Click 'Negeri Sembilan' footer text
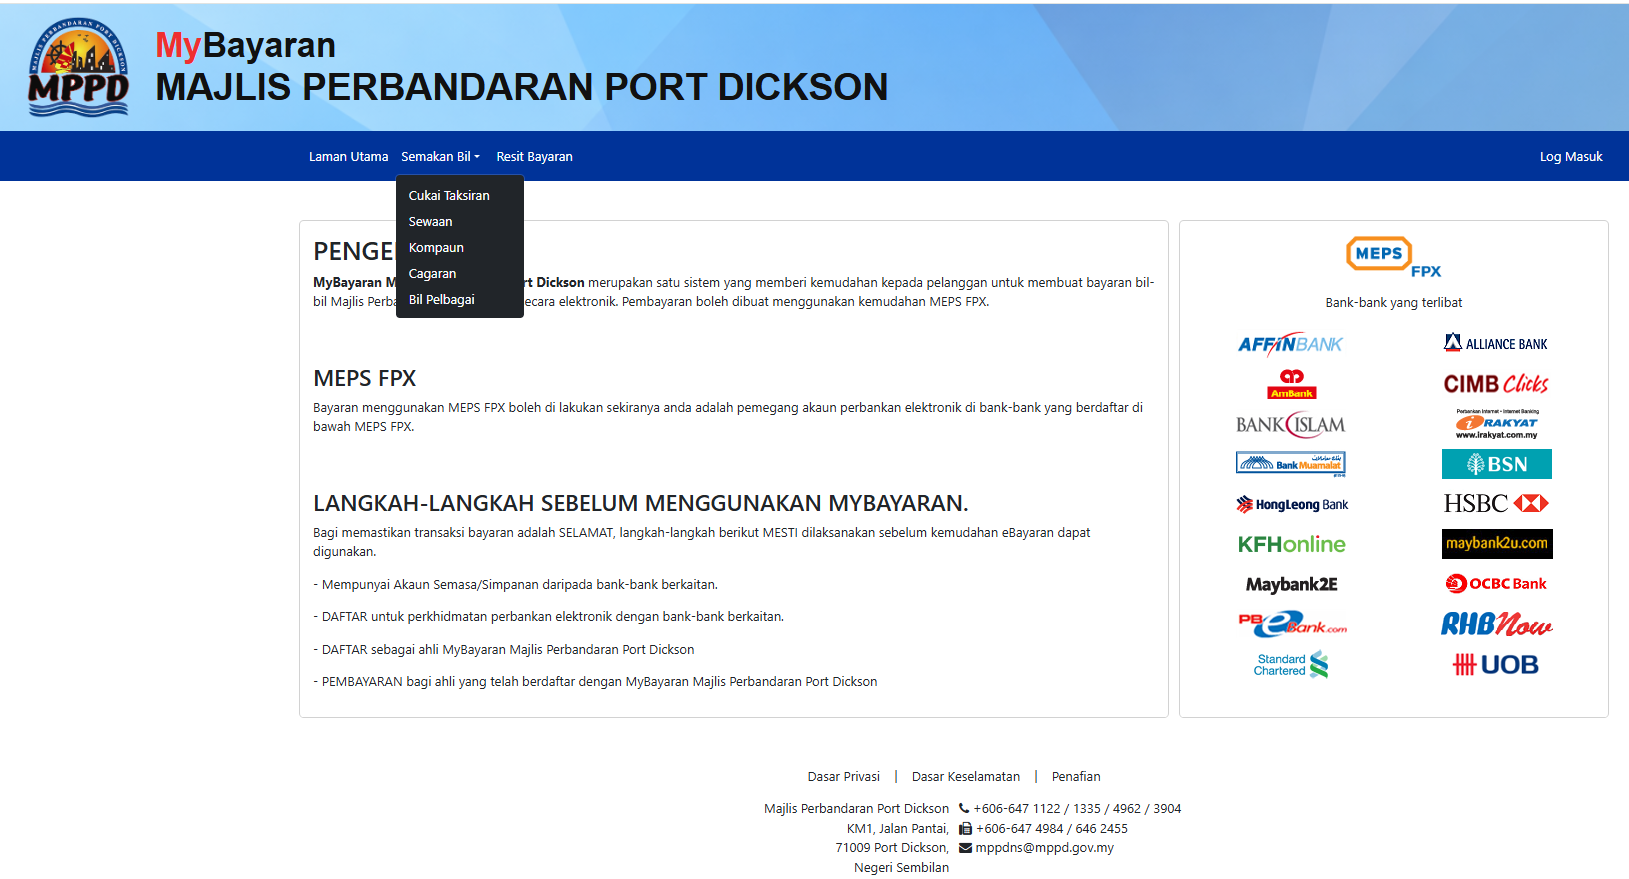This screenshot has height=879, width=1629. pos(901,868)
